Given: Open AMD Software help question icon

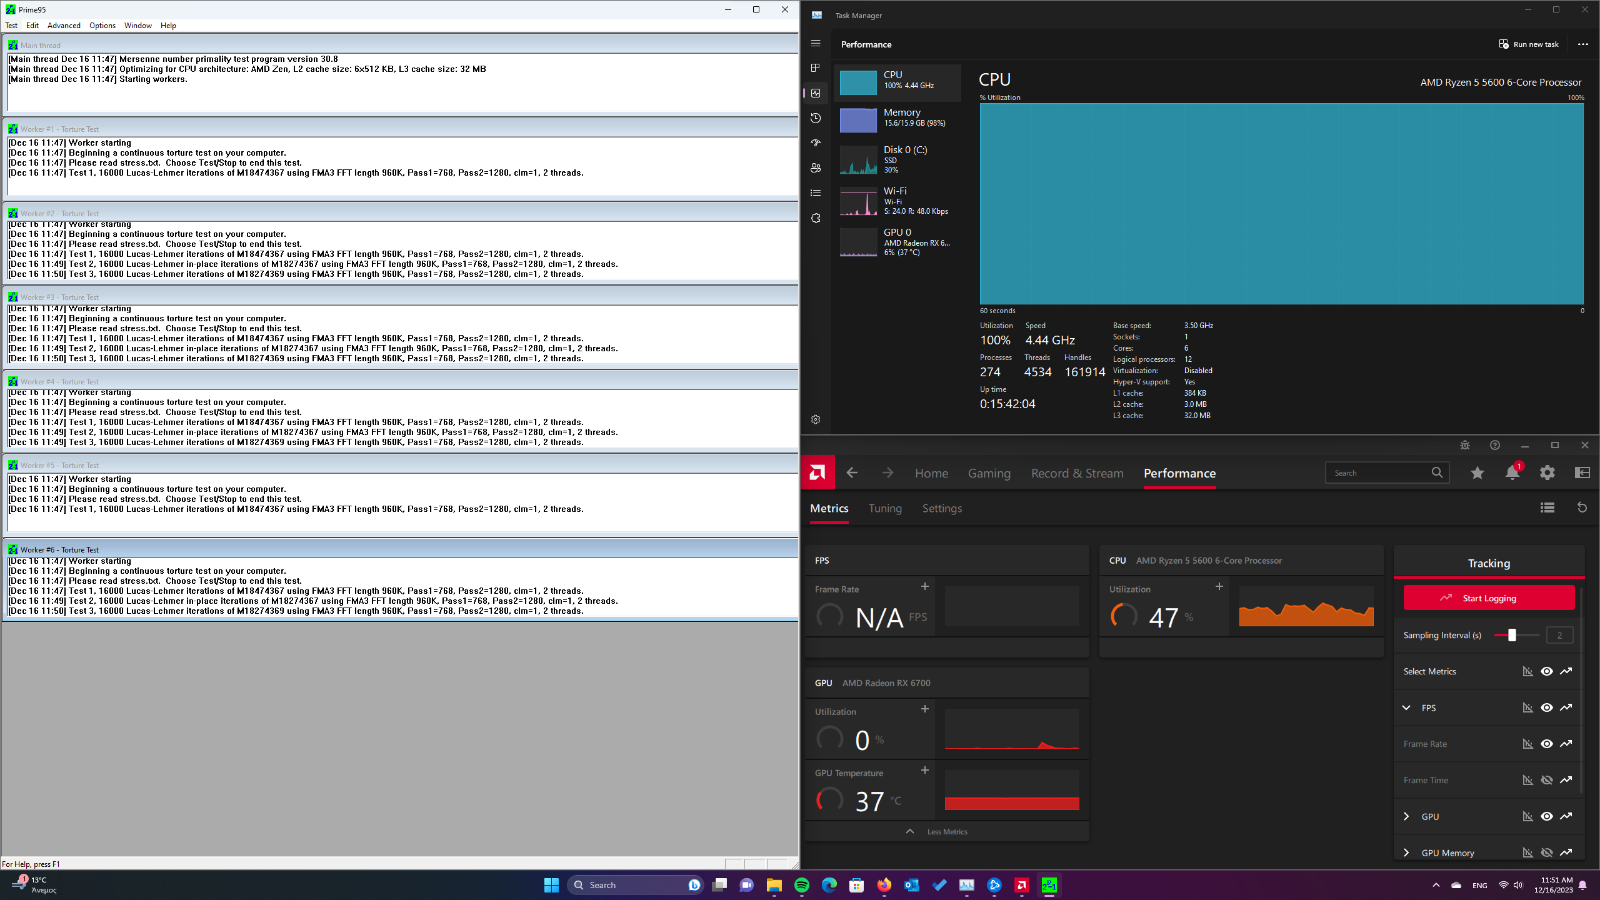Looking at the screenshot, I should point(1495,445).
